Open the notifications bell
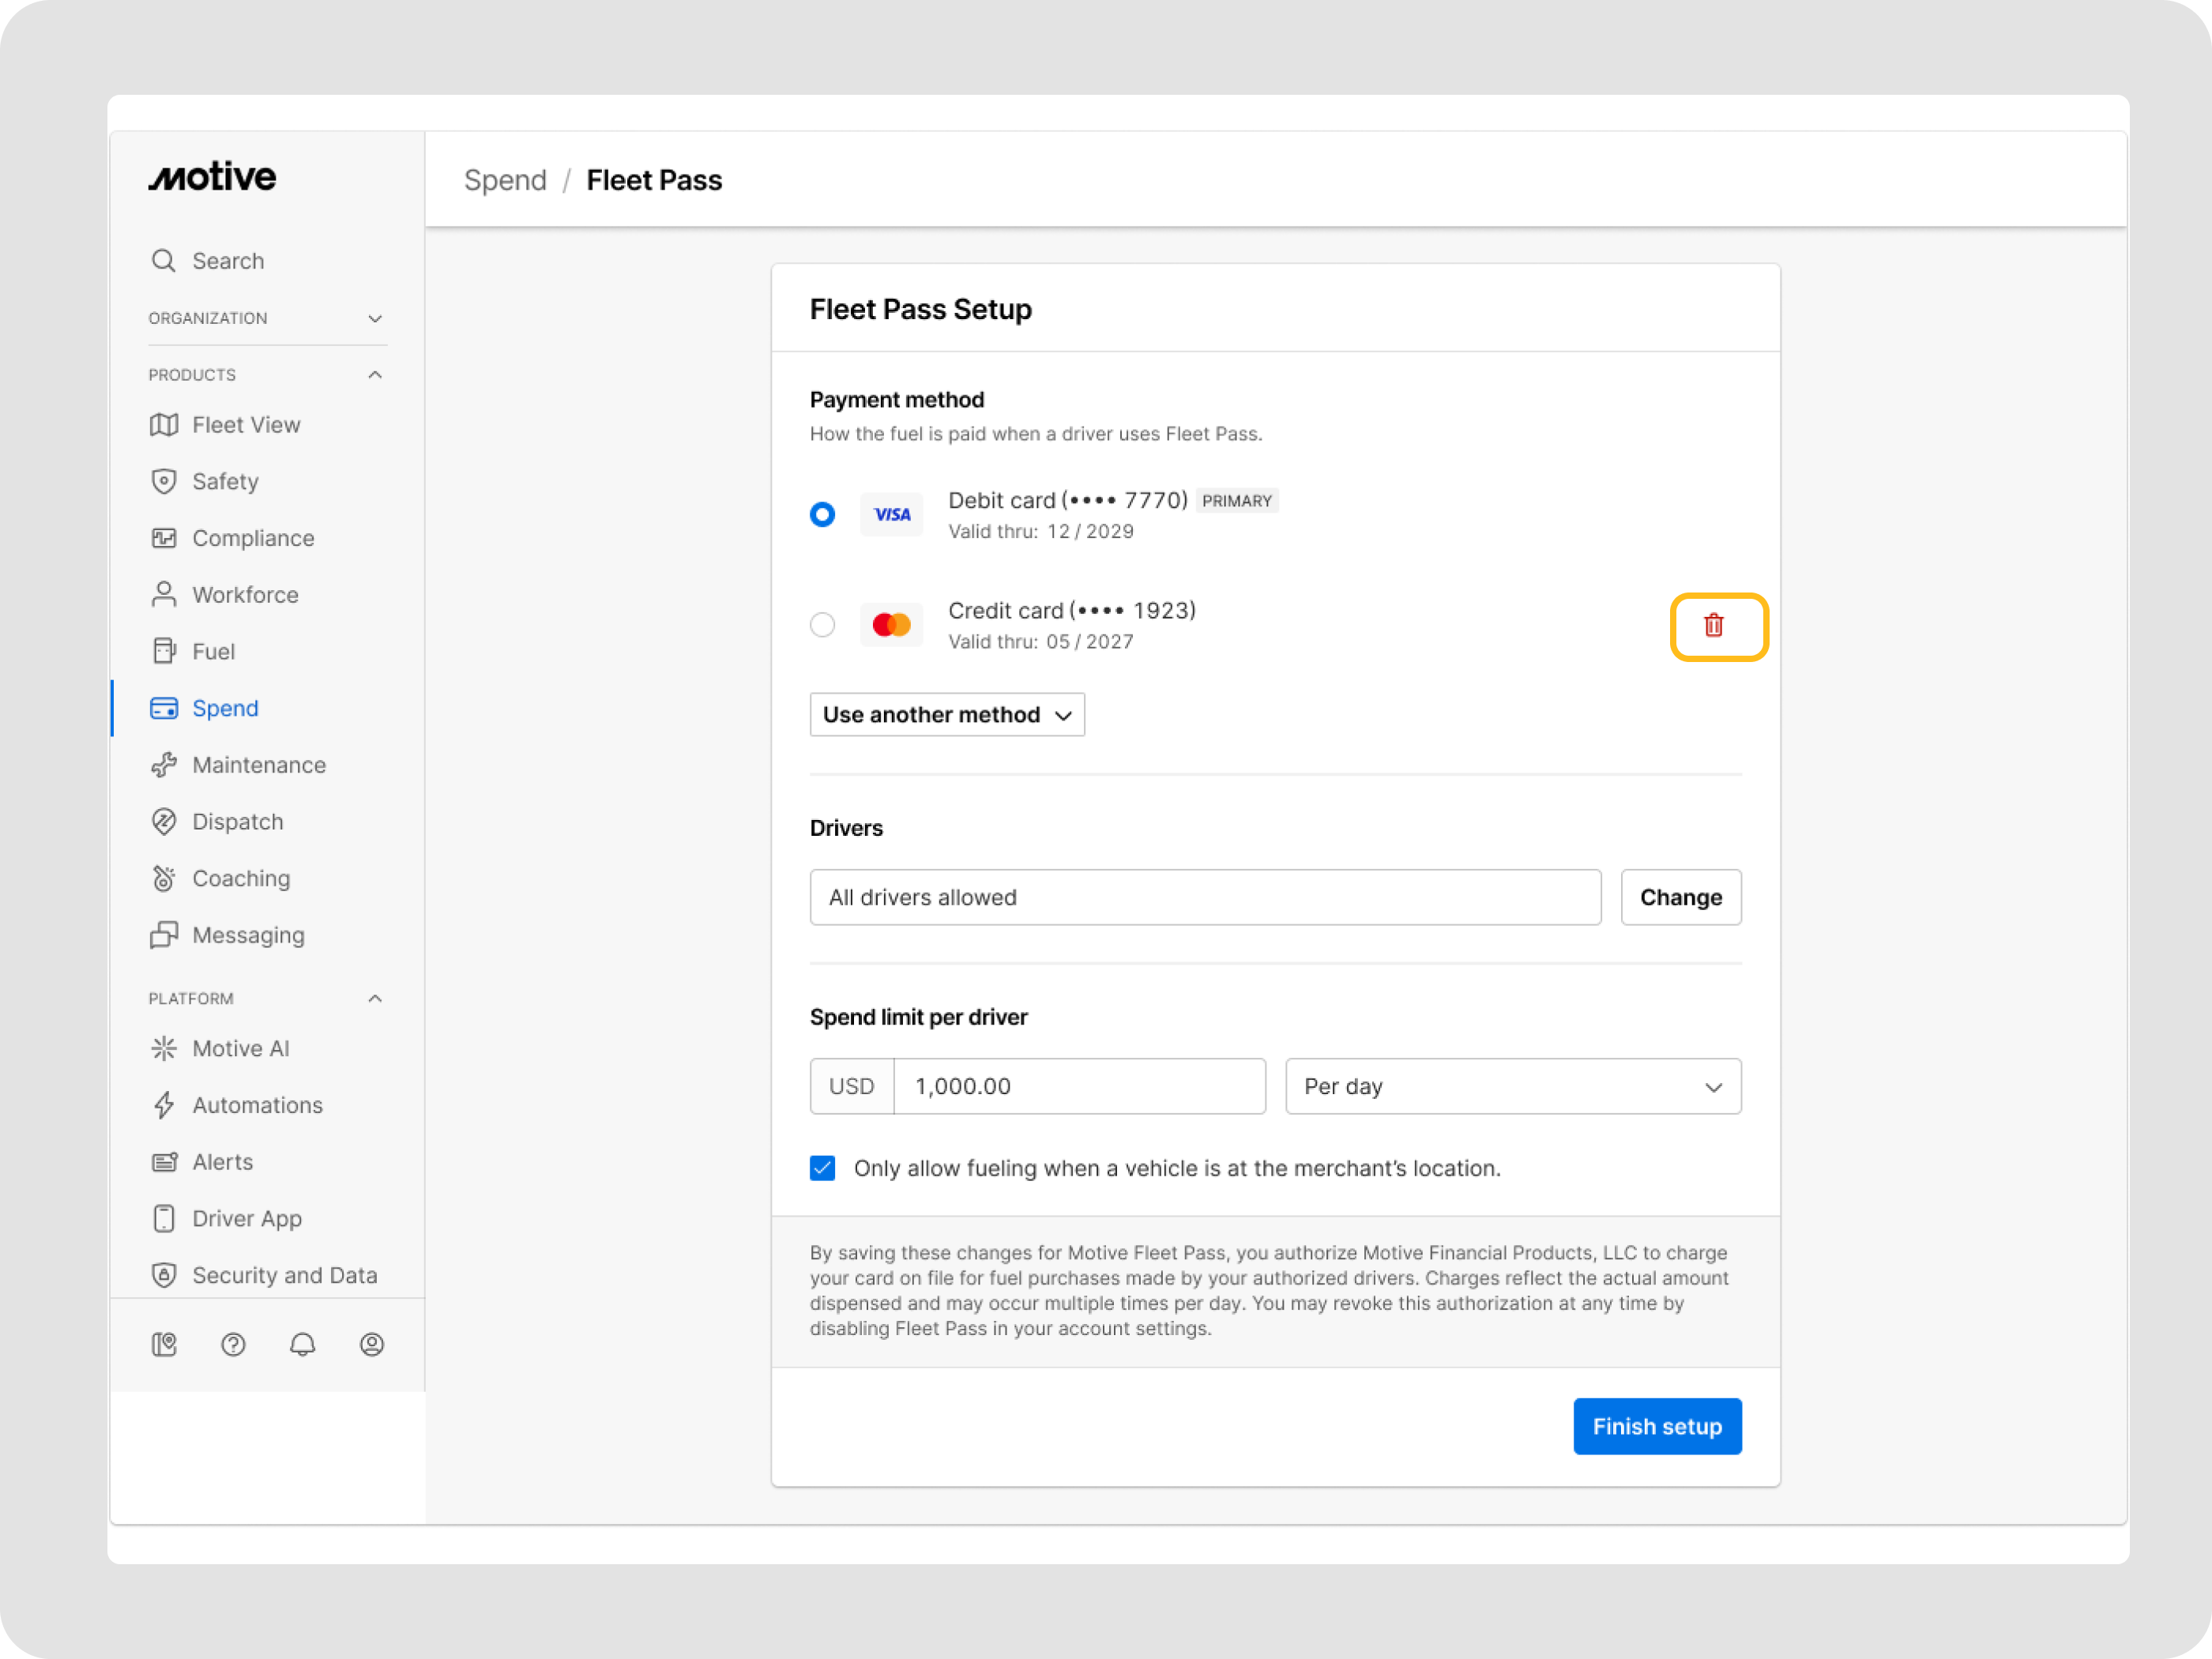The height and width of the screenshot is (1659, 2212). tap(303, 1345)
